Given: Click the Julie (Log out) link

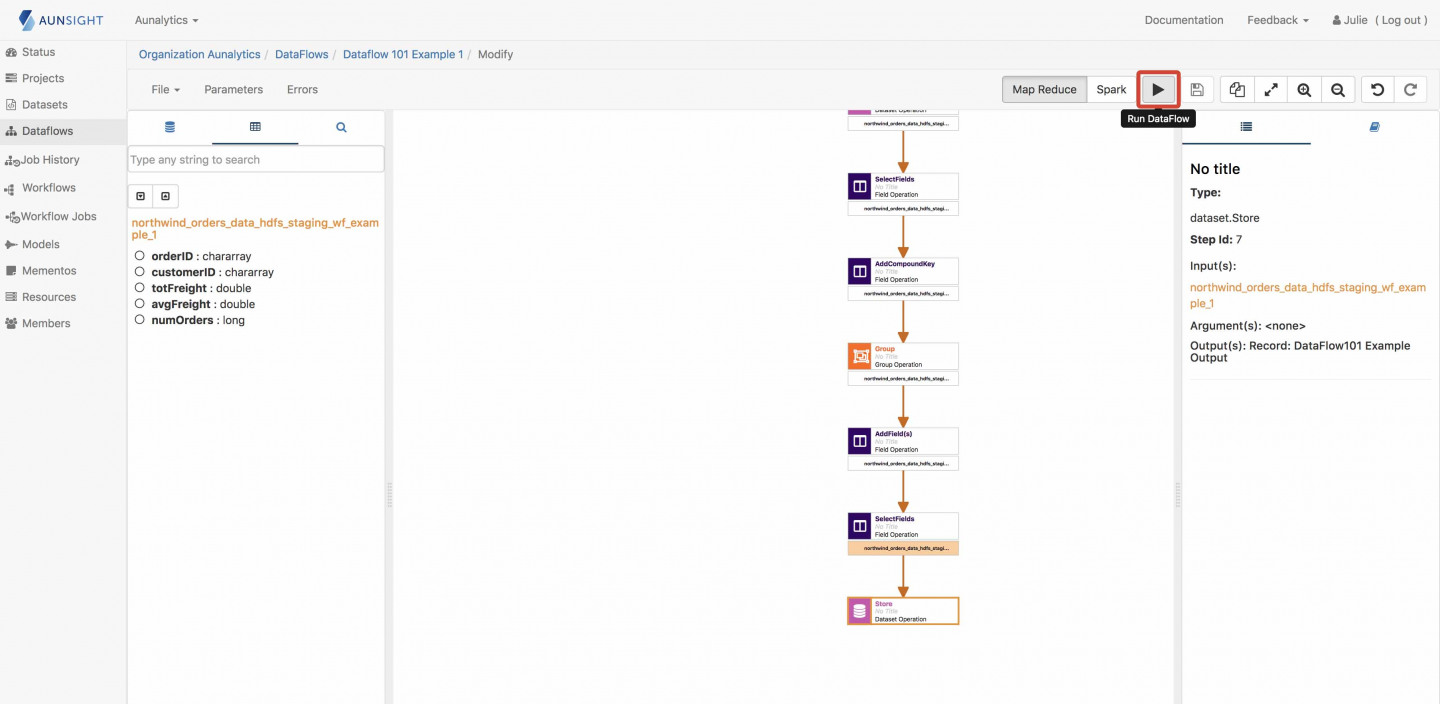Looking at the screenshot, I should click(1379, 20).
